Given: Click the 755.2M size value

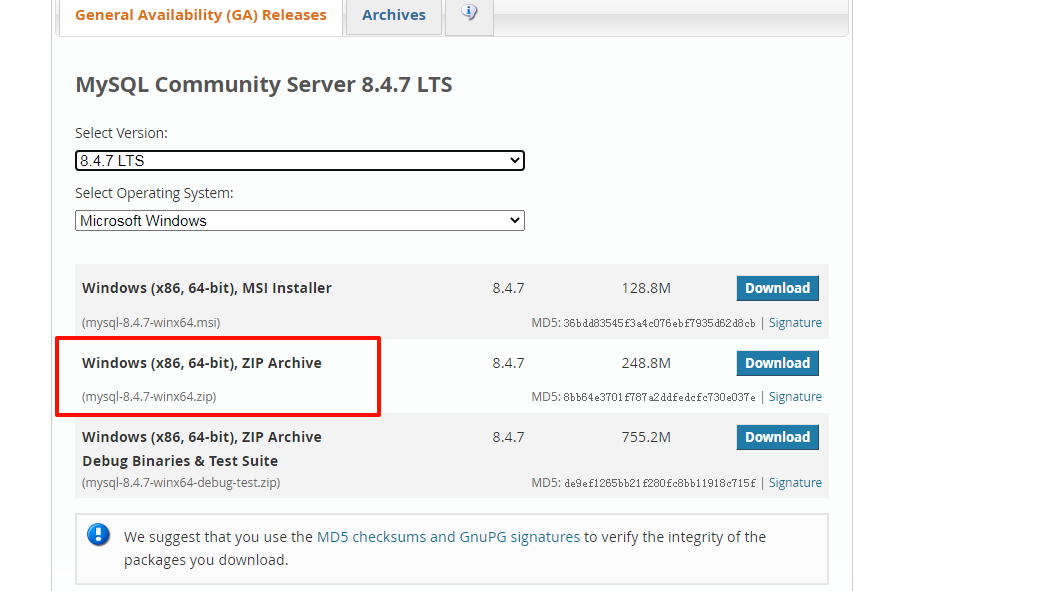Looking at the screenshot, I should [x=646, y=437].
